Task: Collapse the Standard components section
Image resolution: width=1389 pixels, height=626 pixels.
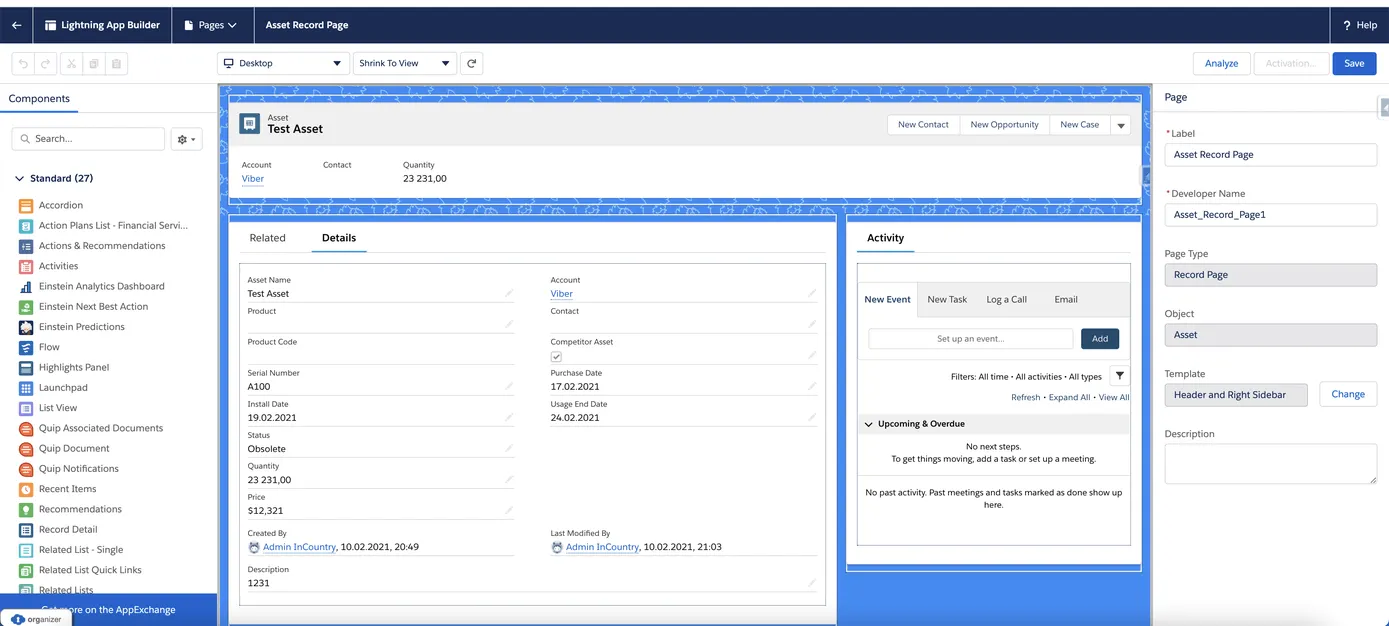Action: pos(19,179)
